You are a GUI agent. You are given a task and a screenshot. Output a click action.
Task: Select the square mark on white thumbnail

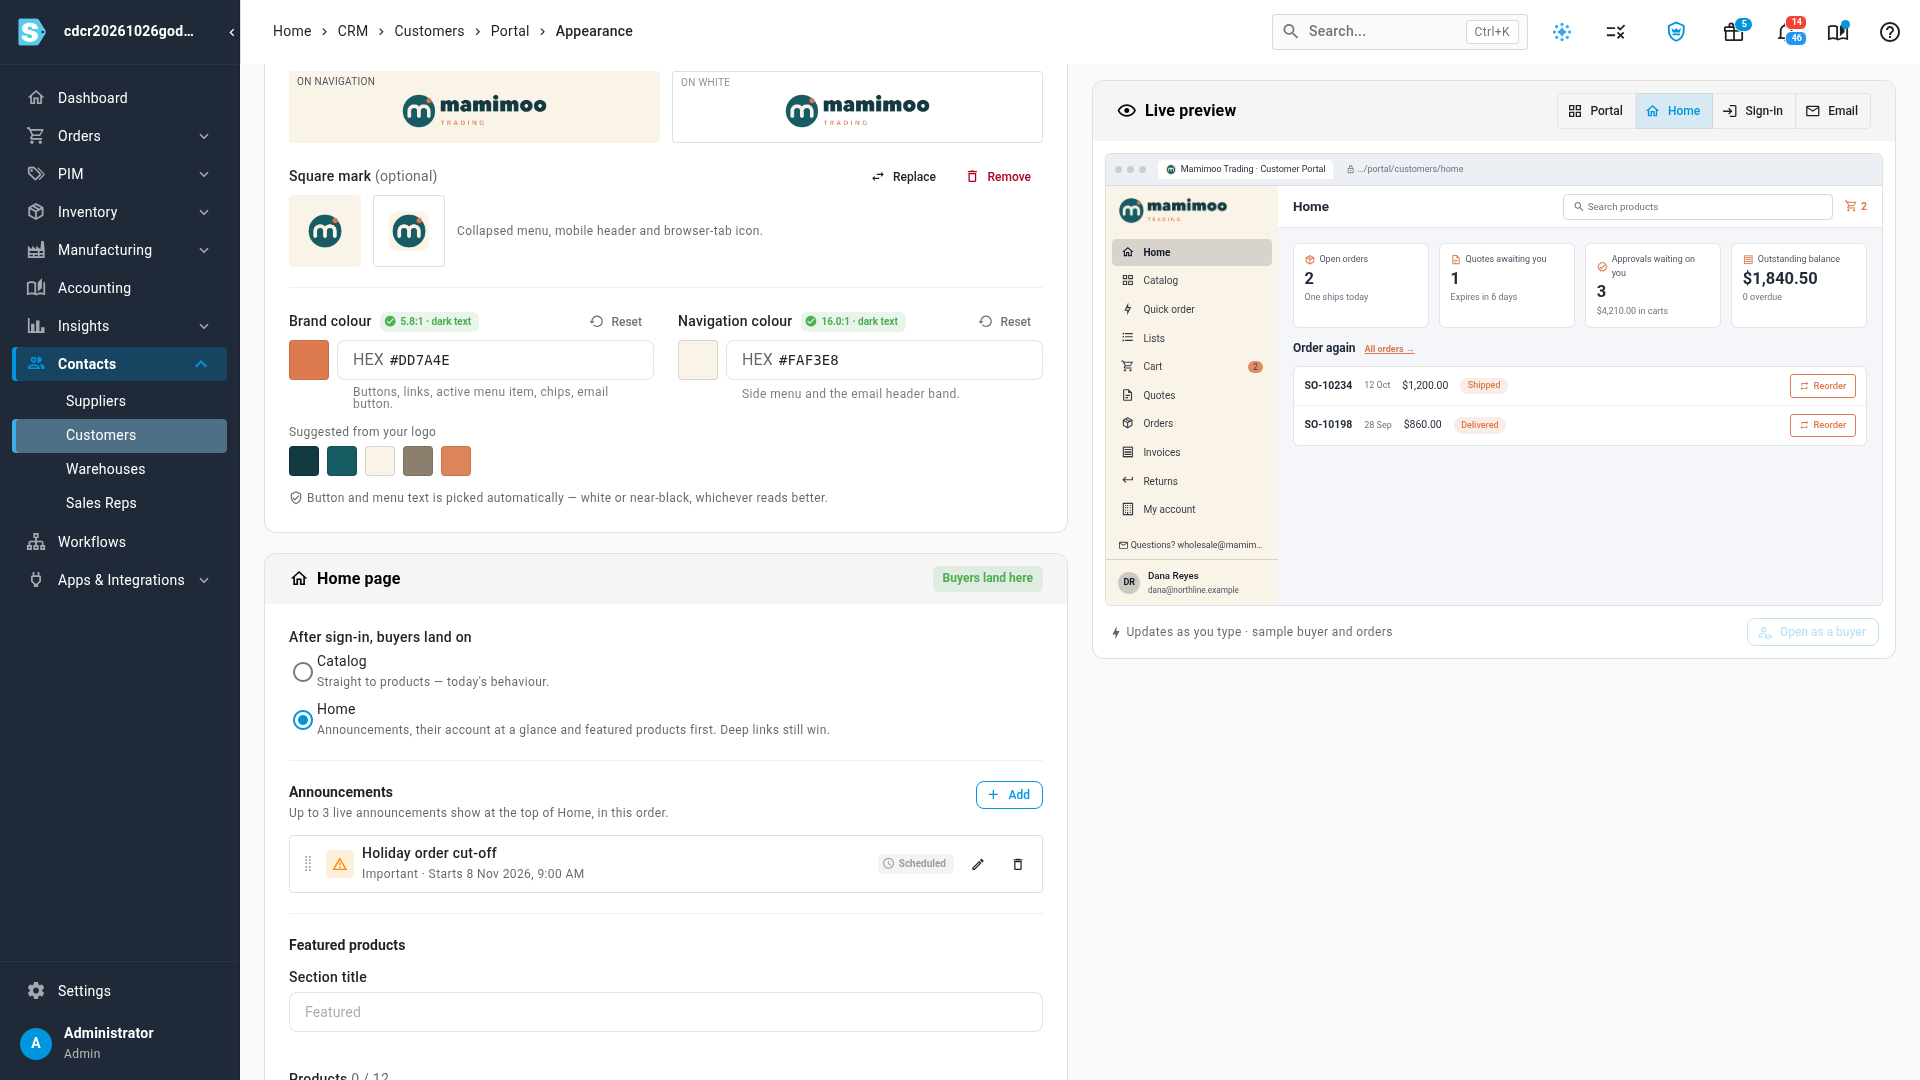[x=409, y=231]
